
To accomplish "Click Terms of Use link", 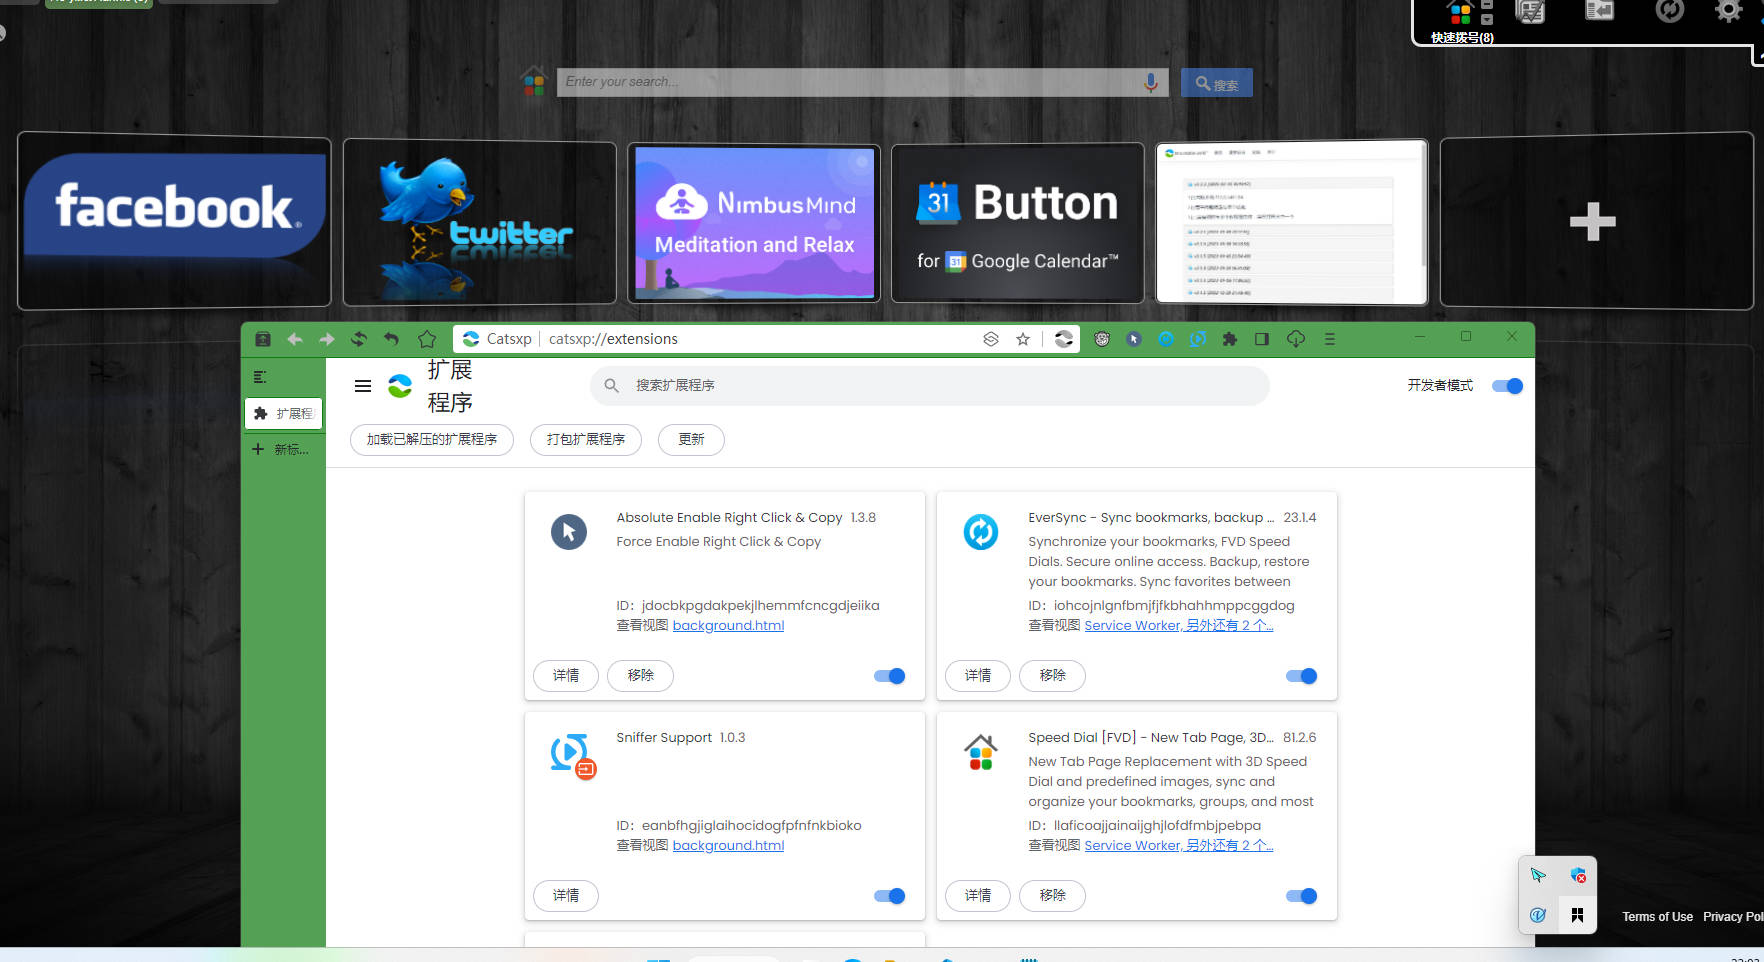I will (1657, 917).
